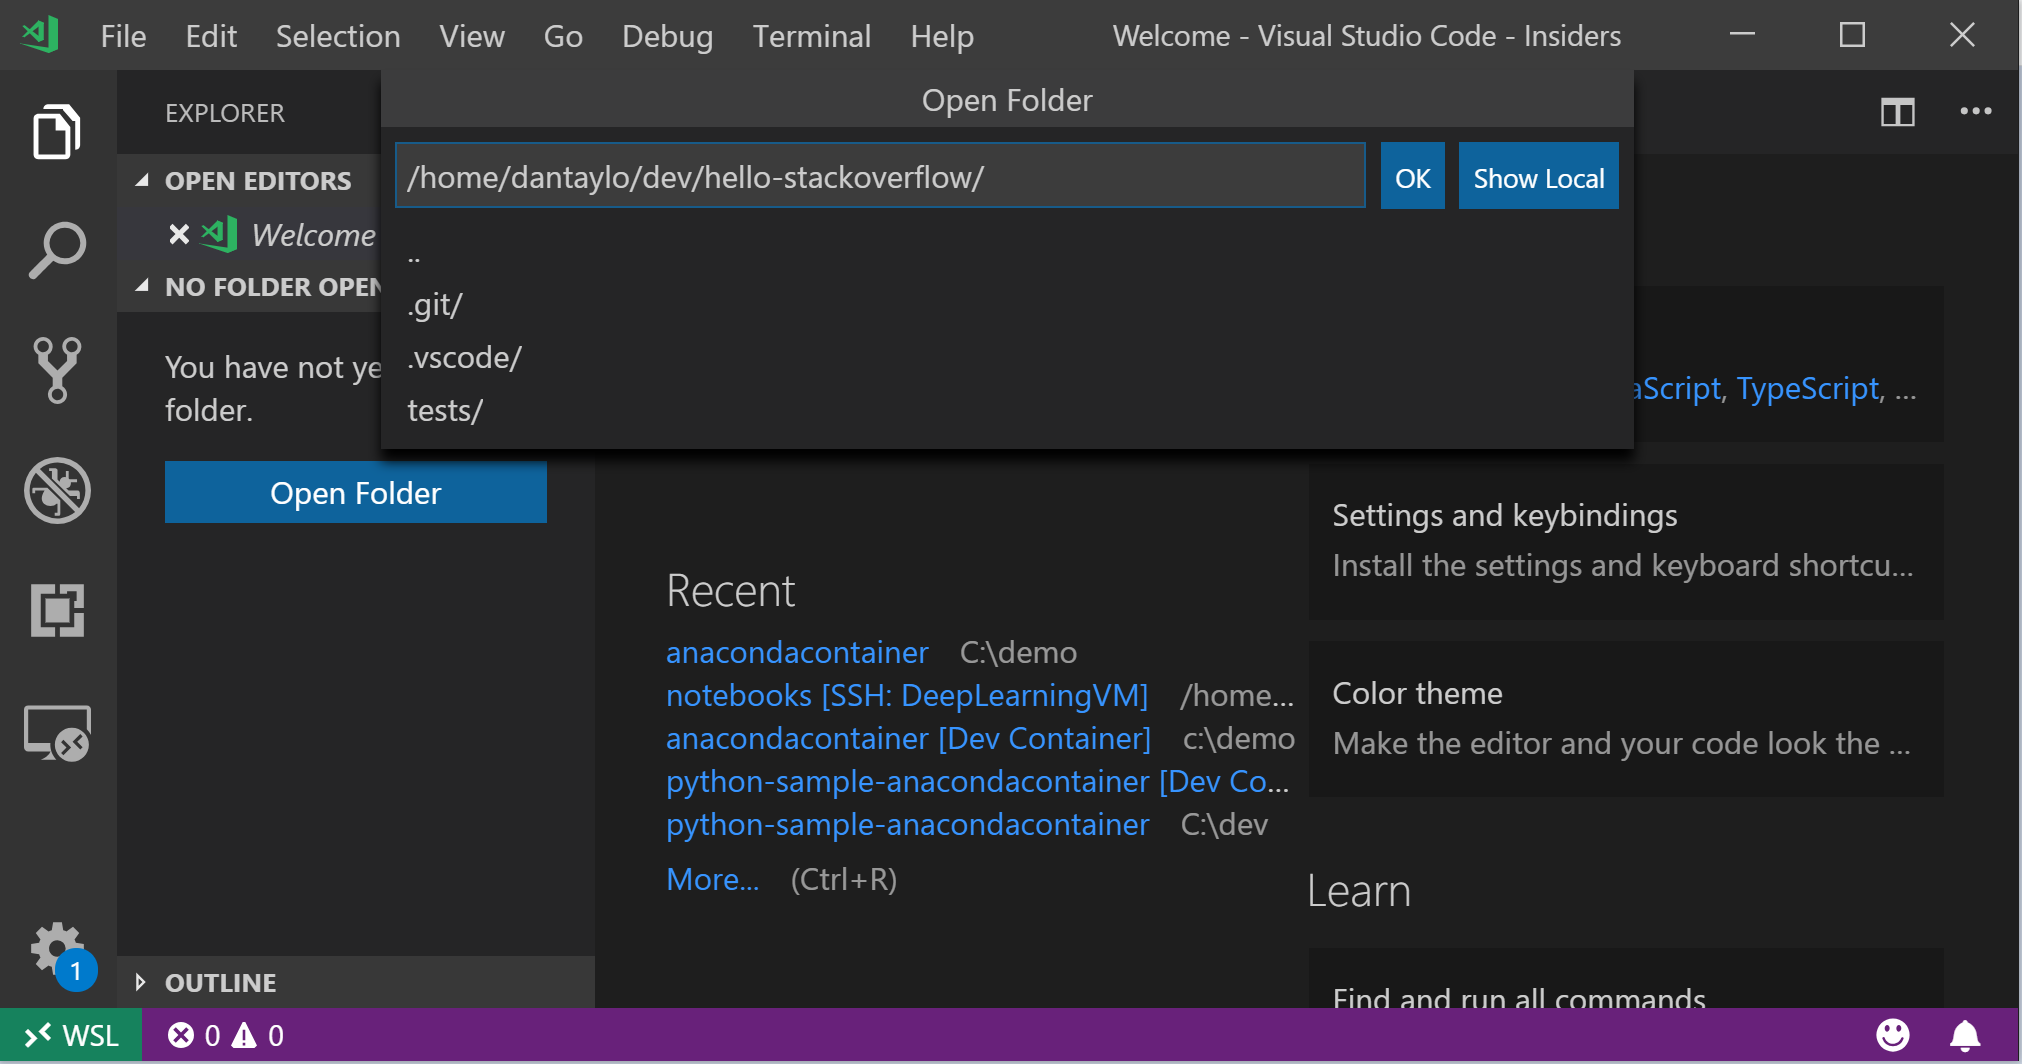Open the Search view in activity bar

[x=57, y=250]
